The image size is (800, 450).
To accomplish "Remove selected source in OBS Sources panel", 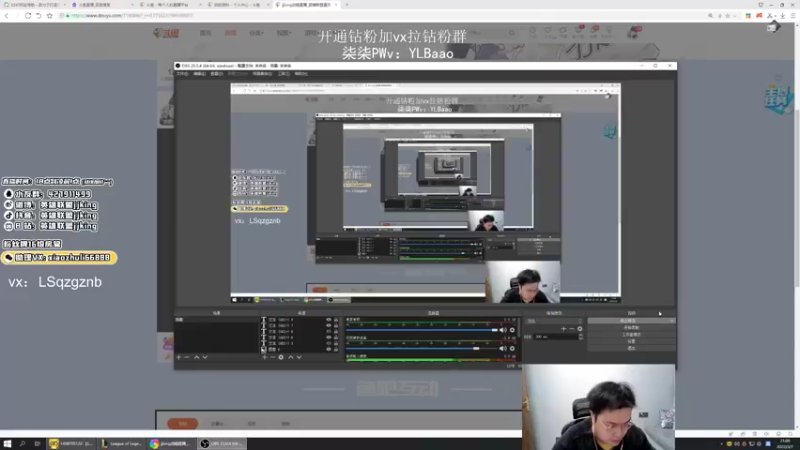I will (272, 357).
